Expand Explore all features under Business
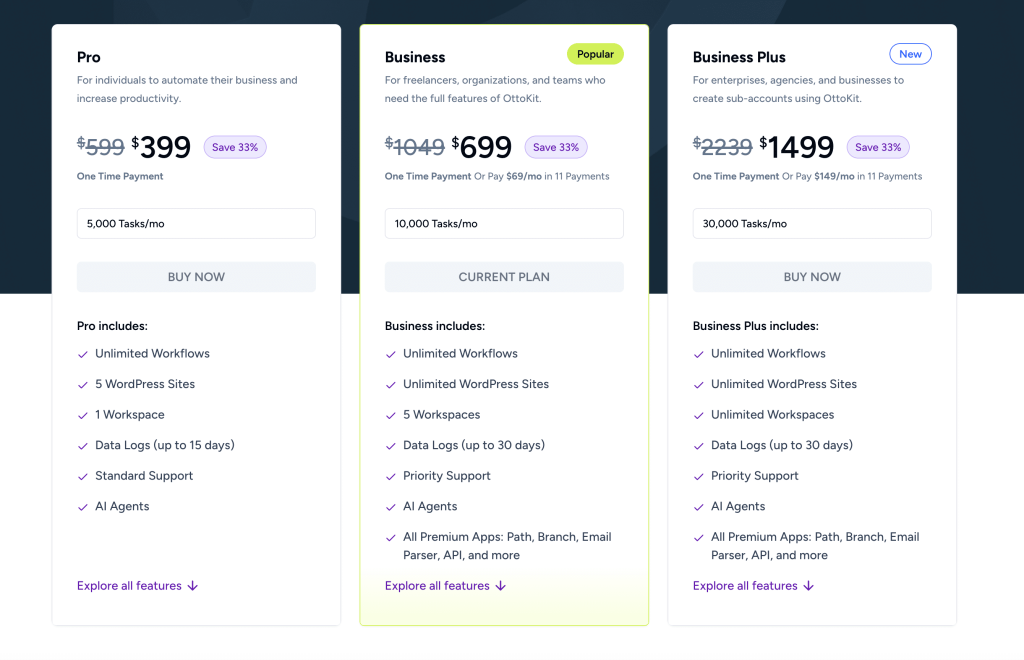This screenshot has width=1024, height=660. 445,586
